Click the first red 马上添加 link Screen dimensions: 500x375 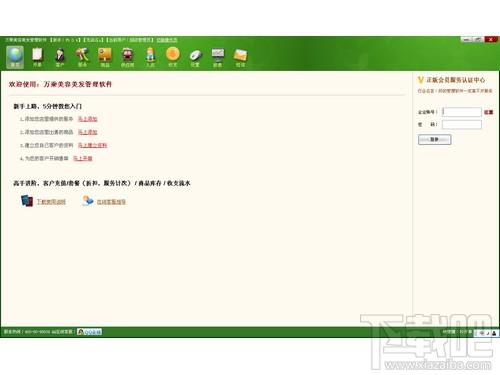87,119
